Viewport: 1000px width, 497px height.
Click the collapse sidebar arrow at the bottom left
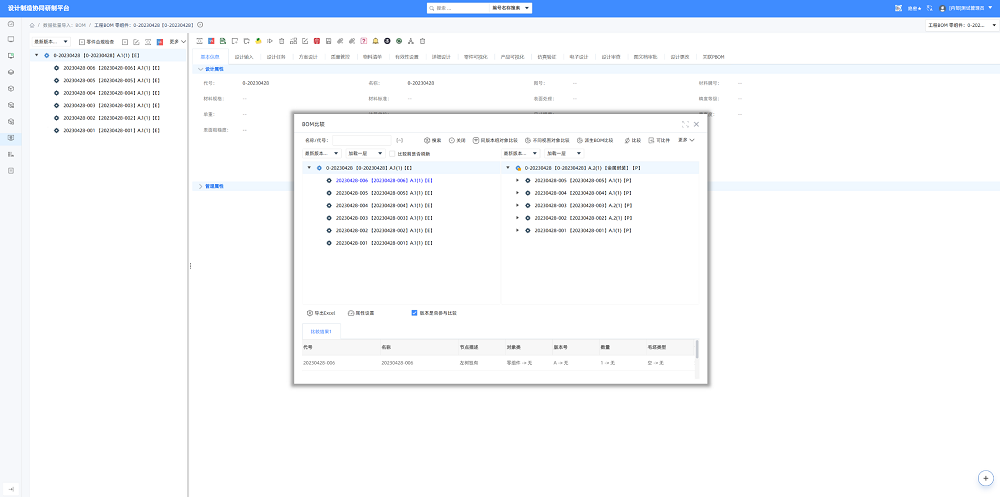[11, 489]
